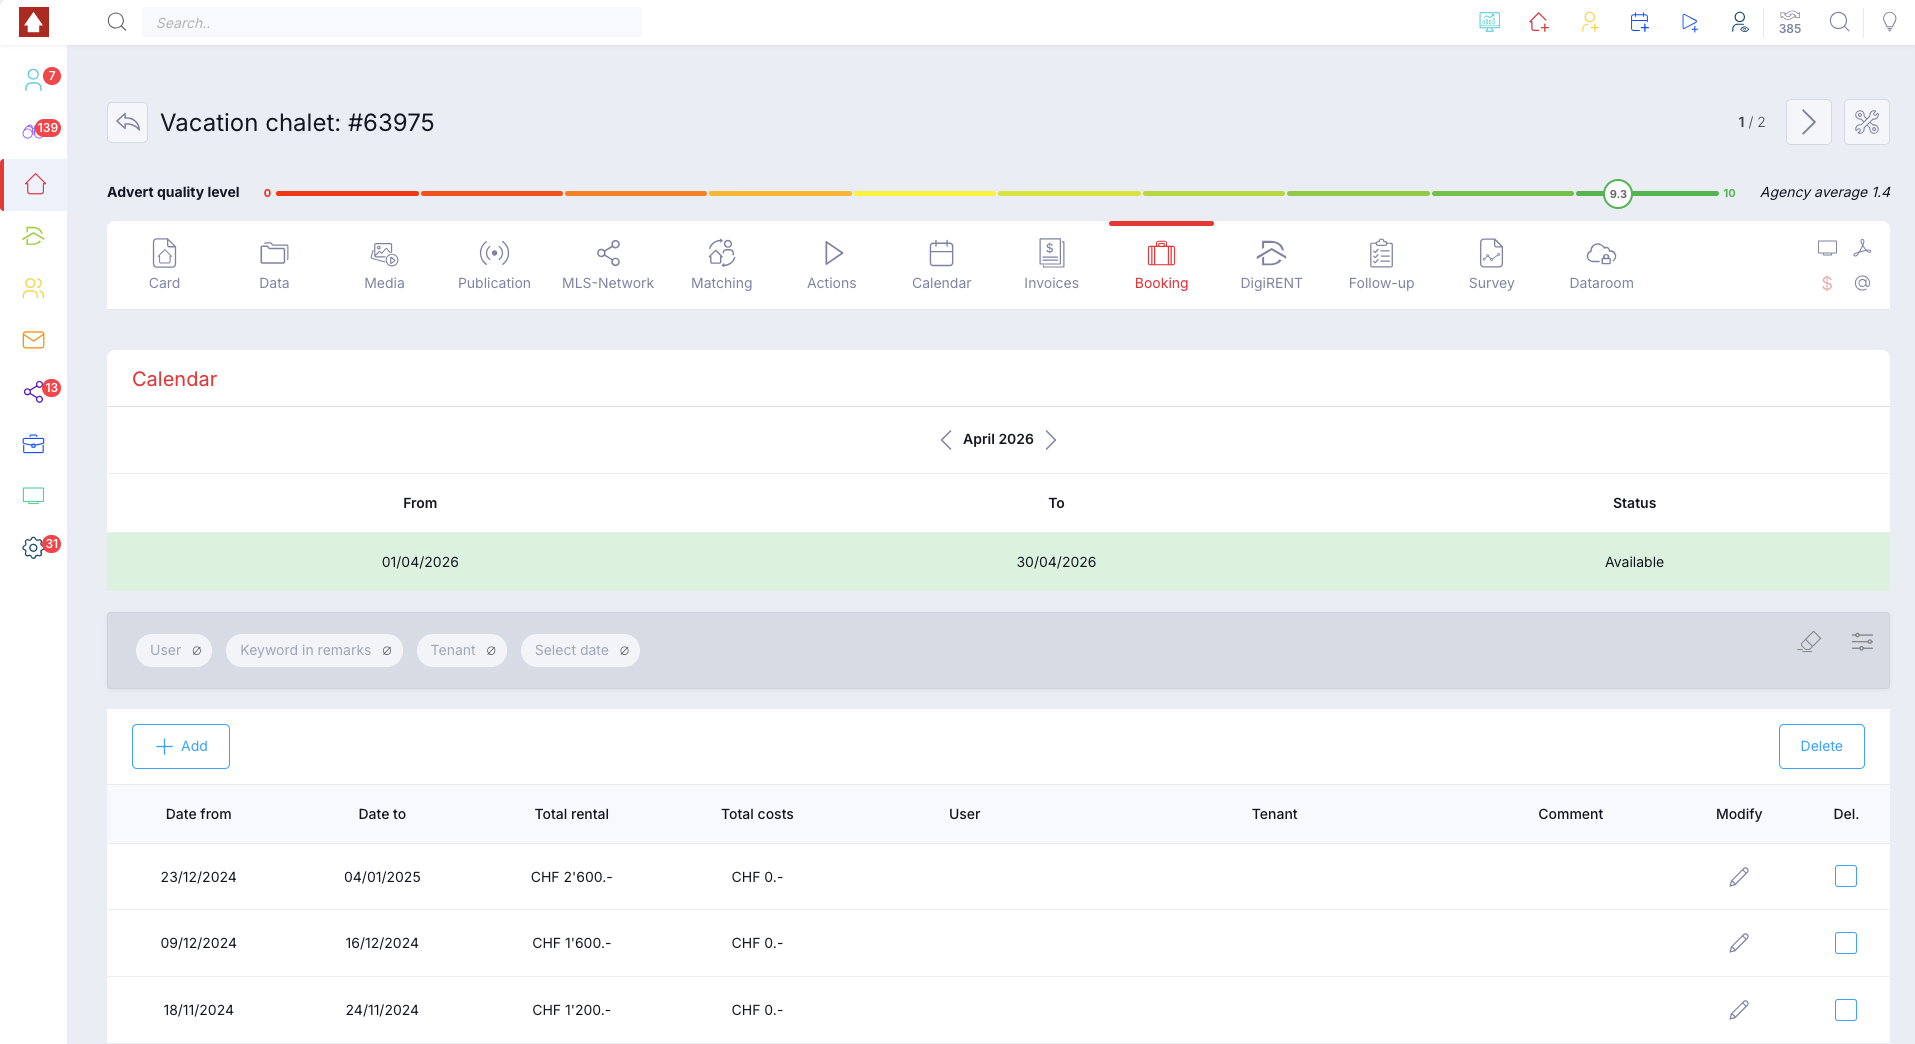Open the Select date filter chip
The height and width of the screenshot is (1044, 1915).
(580, 650)
